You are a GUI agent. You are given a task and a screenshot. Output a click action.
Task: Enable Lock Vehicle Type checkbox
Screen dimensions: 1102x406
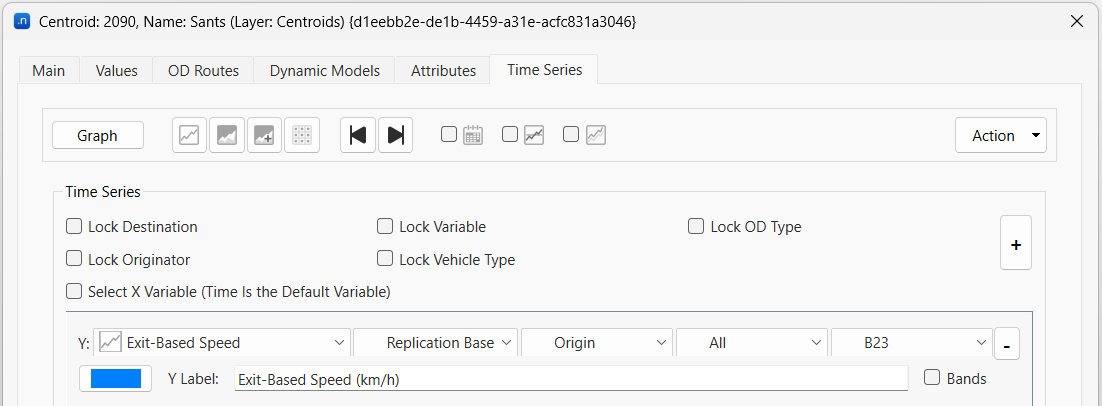385,259
